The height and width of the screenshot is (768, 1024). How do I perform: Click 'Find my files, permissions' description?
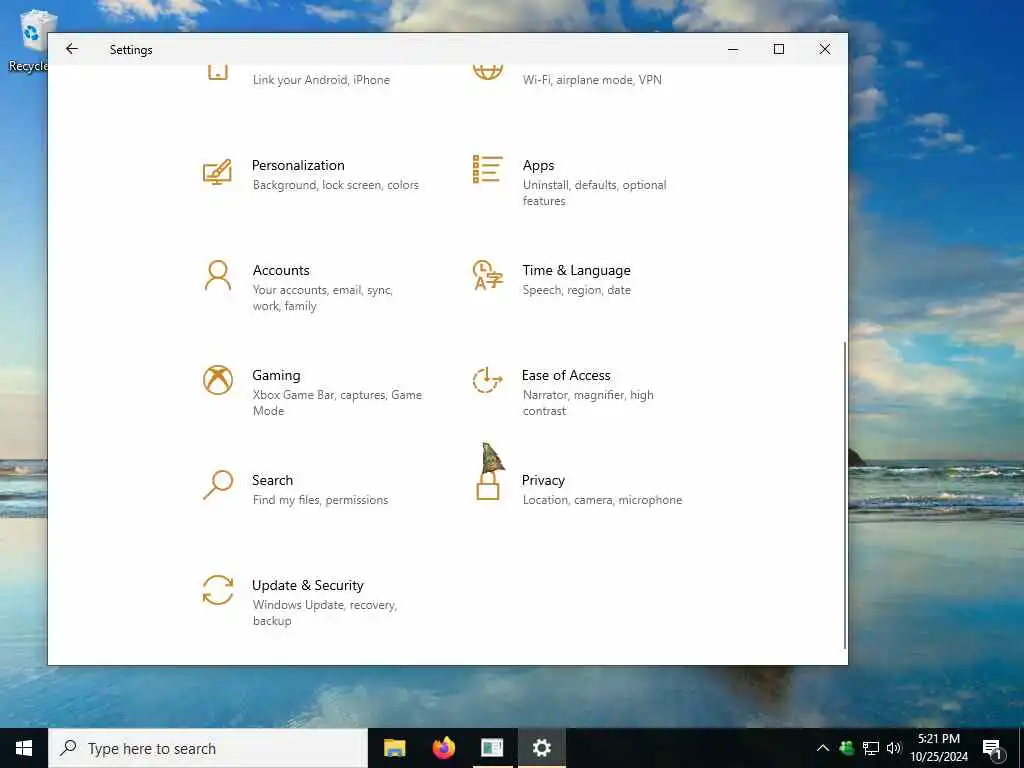point(320,500)
